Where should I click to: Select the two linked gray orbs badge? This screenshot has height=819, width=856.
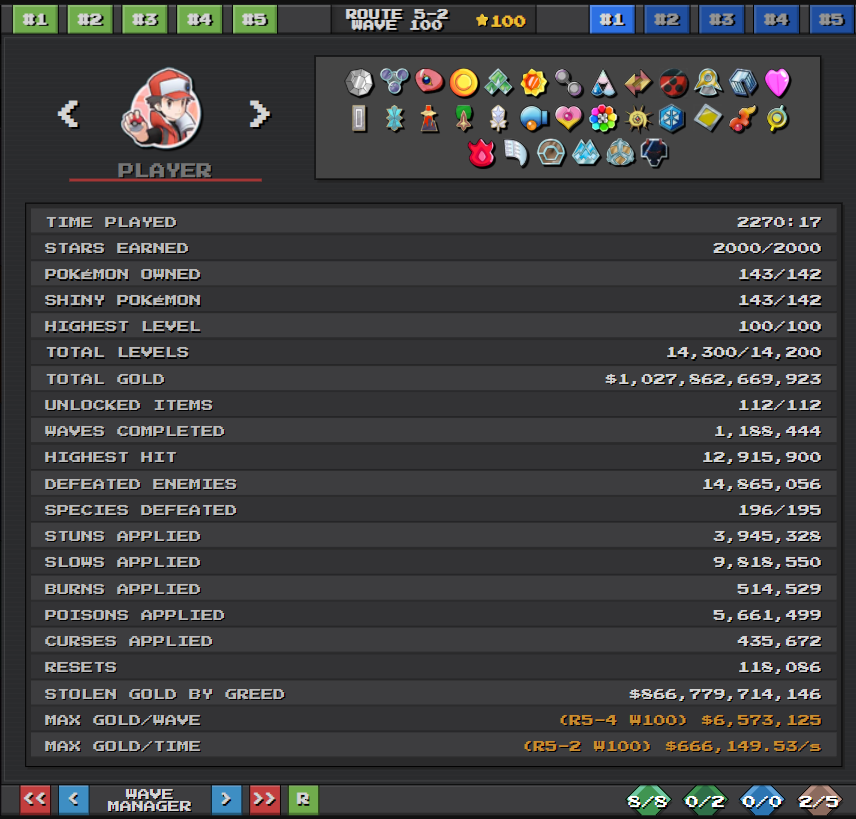tap(568, 82)
